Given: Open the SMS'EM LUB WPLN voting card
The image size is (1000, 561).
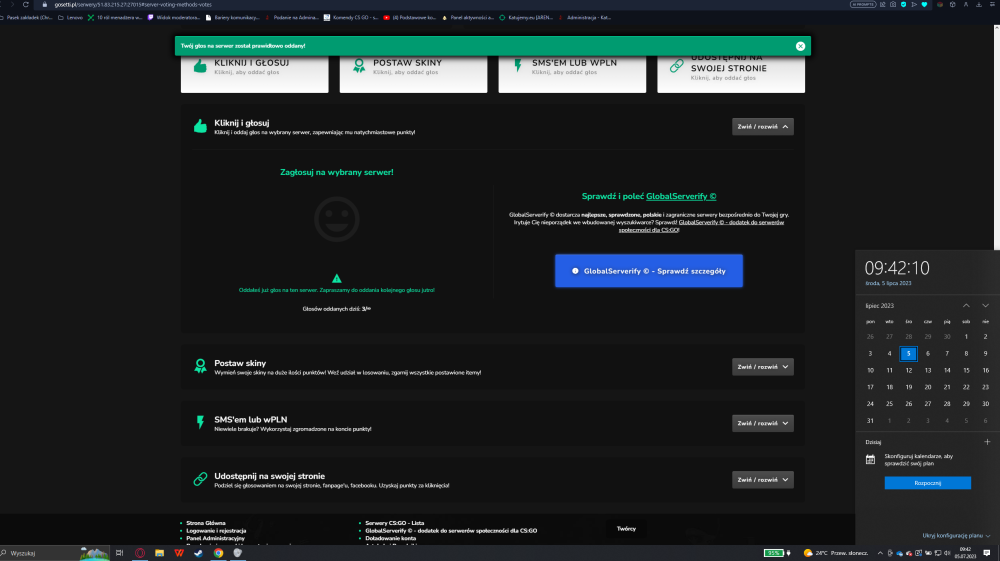Looking at the screenshot, I should pyautogui.click(x=572, y=74).
